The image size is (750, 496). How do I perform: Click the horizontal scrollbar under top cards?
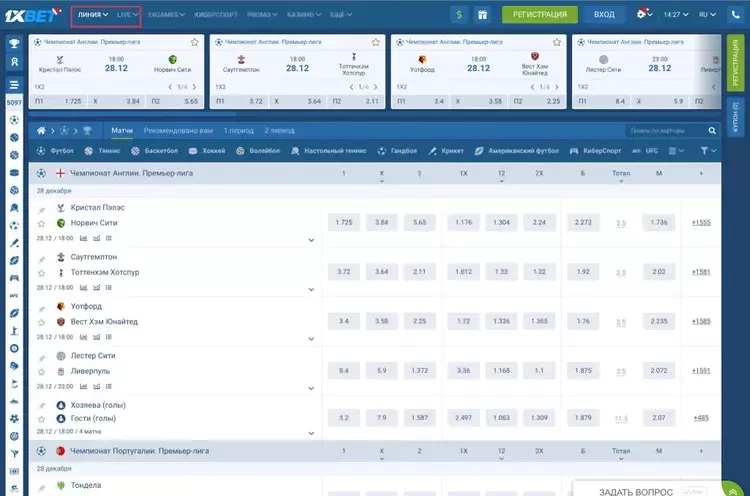pyautogui.click(x=132, y=114)
